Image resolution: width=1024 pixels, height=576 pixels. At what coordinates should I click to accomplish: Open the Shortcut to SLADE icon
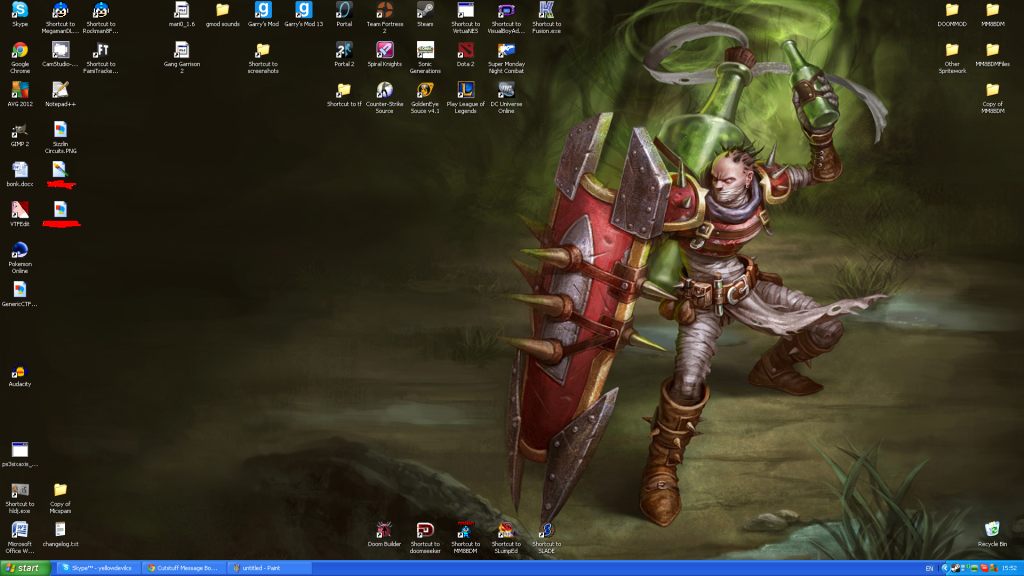pyautogui.click(x=546, y=531)
